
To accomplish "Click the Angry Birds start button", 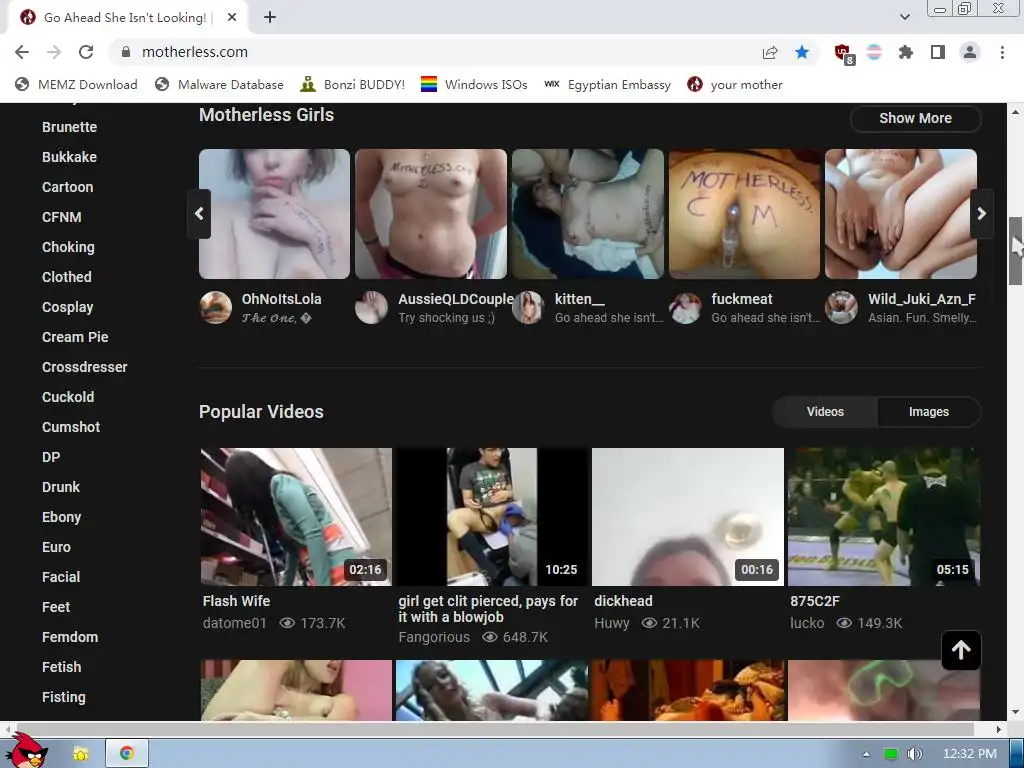I will (x=29, y=752).
